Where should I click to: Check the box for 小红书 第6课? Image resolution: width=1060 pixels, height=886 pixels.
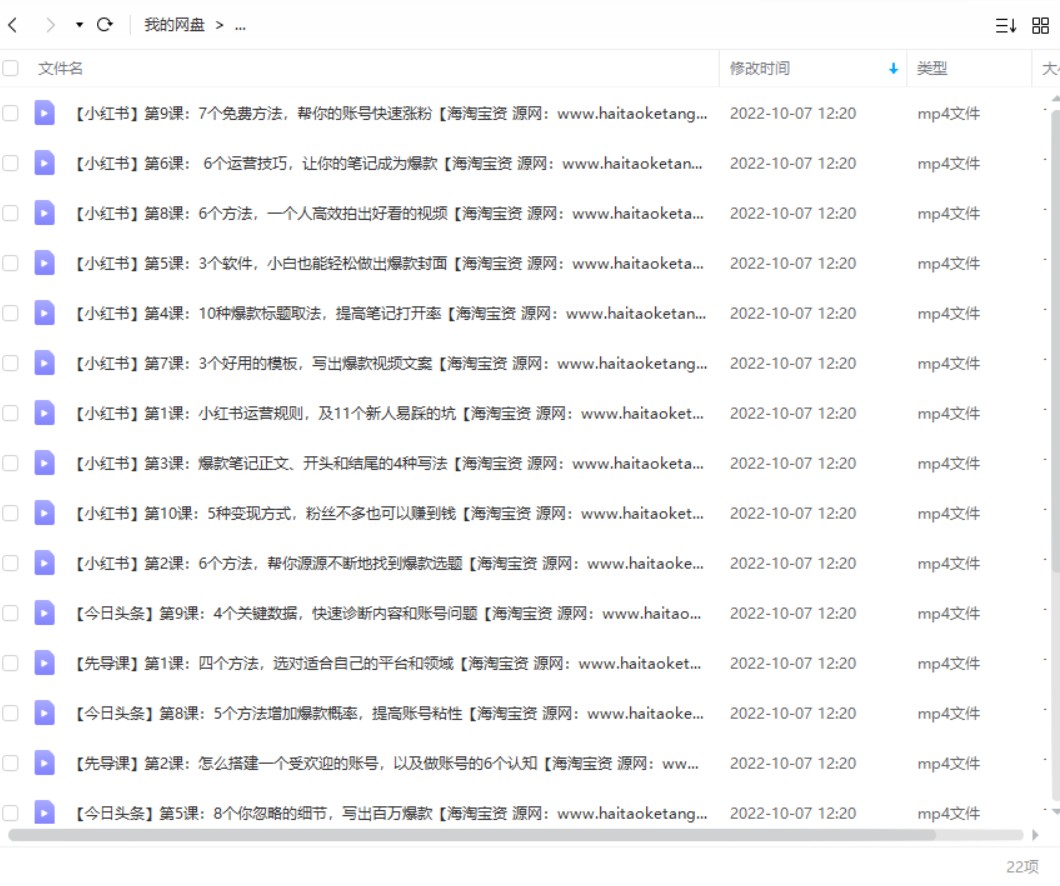(10, 163)
